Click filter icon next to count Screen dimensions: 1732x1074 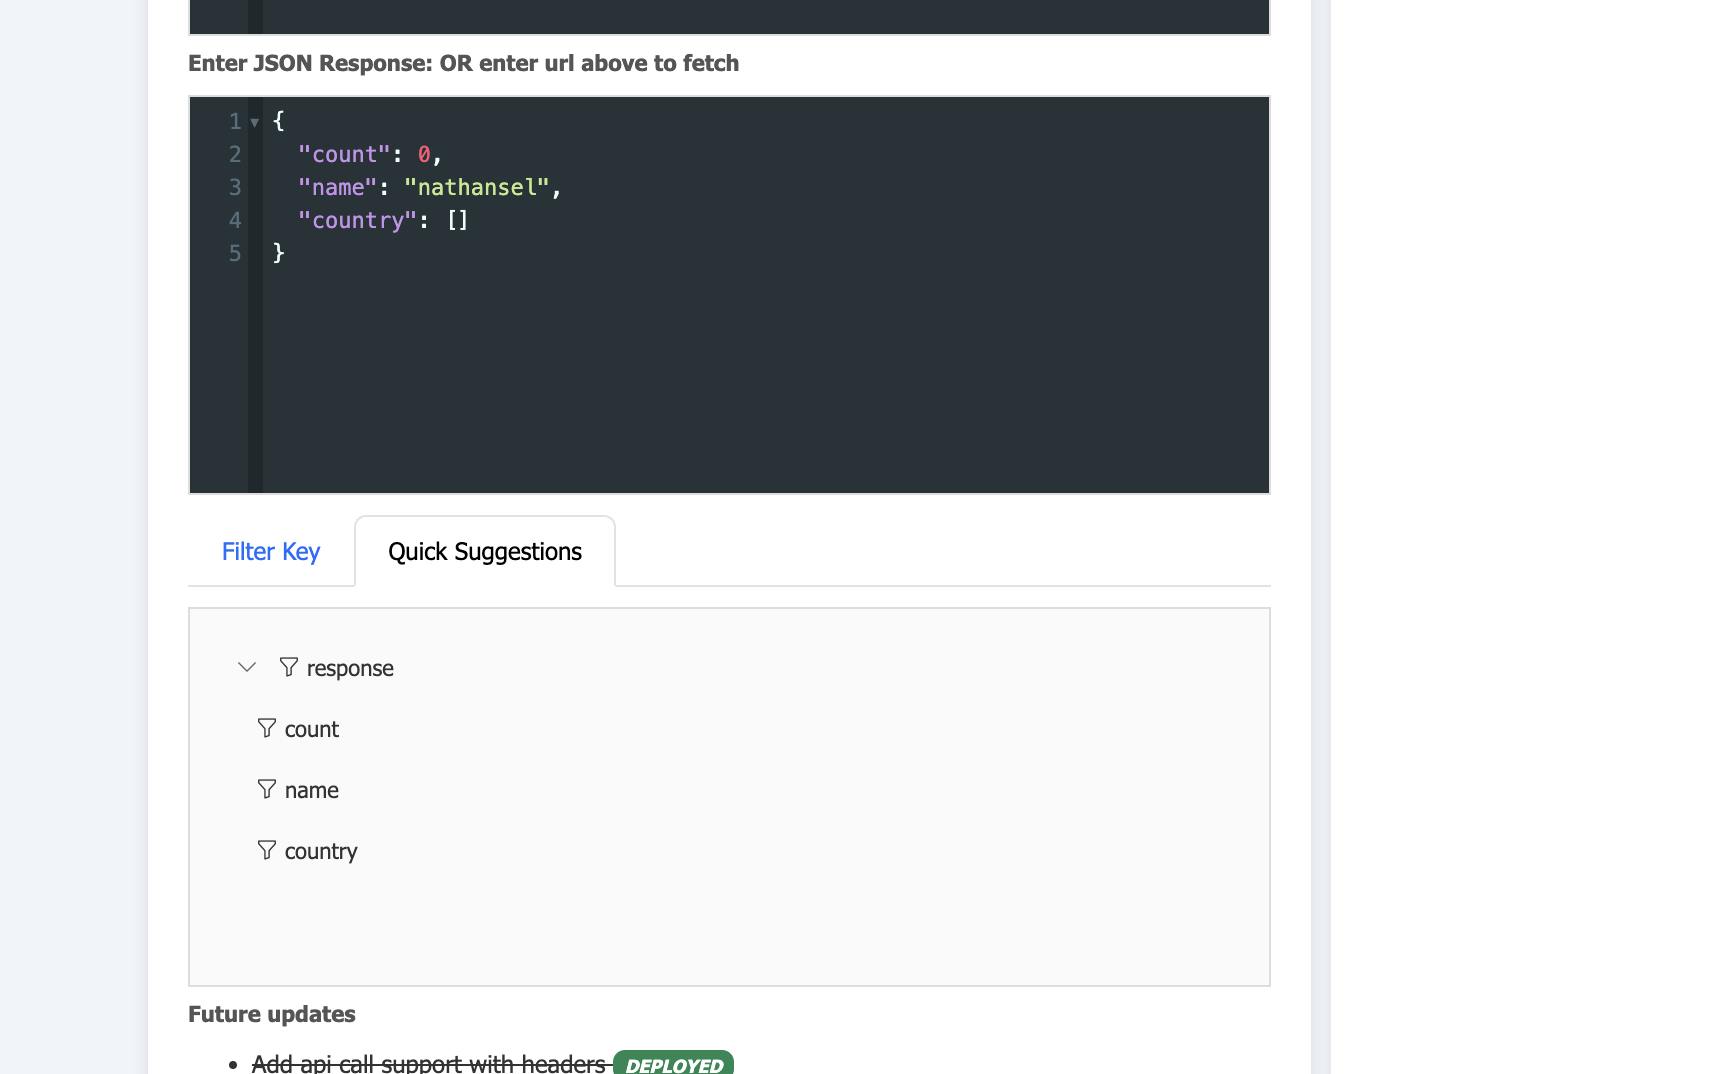point(267,728)
